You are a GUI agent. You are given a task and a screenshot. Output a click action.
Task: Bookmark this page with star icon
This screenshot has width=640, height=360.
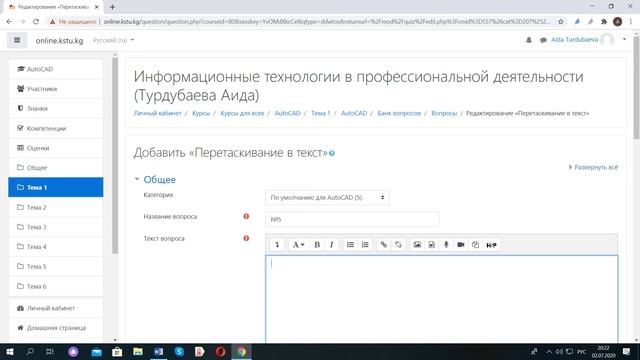561,21
